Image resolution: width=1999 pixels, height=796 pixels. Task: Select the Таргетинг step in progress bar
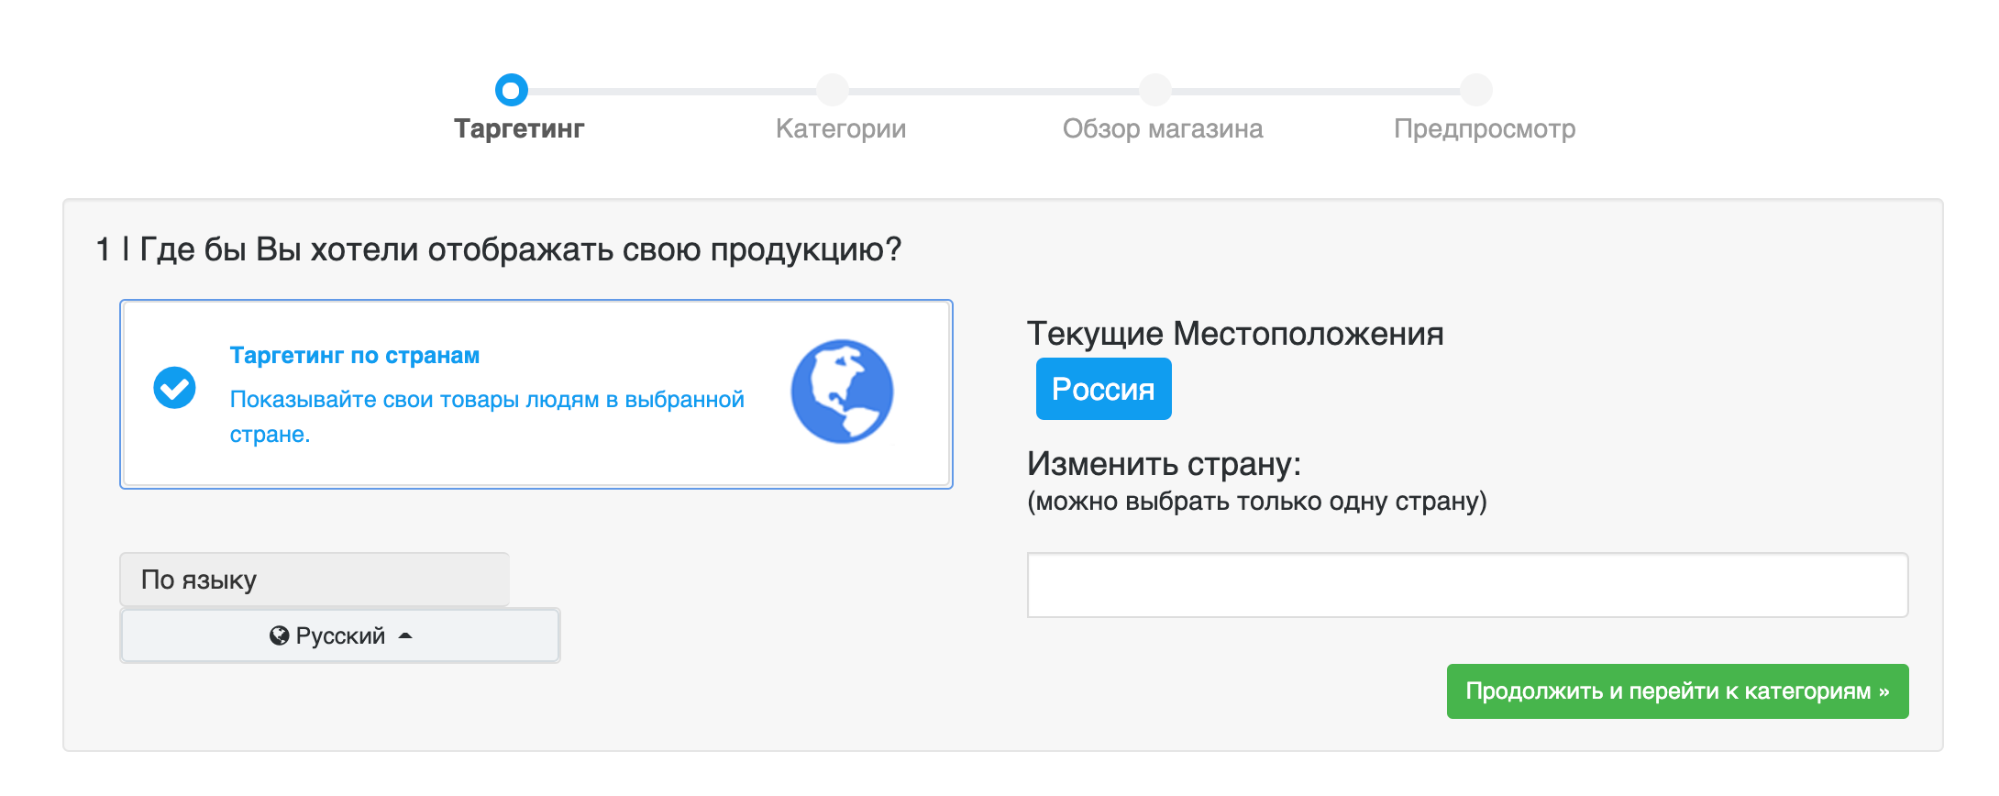(519, 129)
